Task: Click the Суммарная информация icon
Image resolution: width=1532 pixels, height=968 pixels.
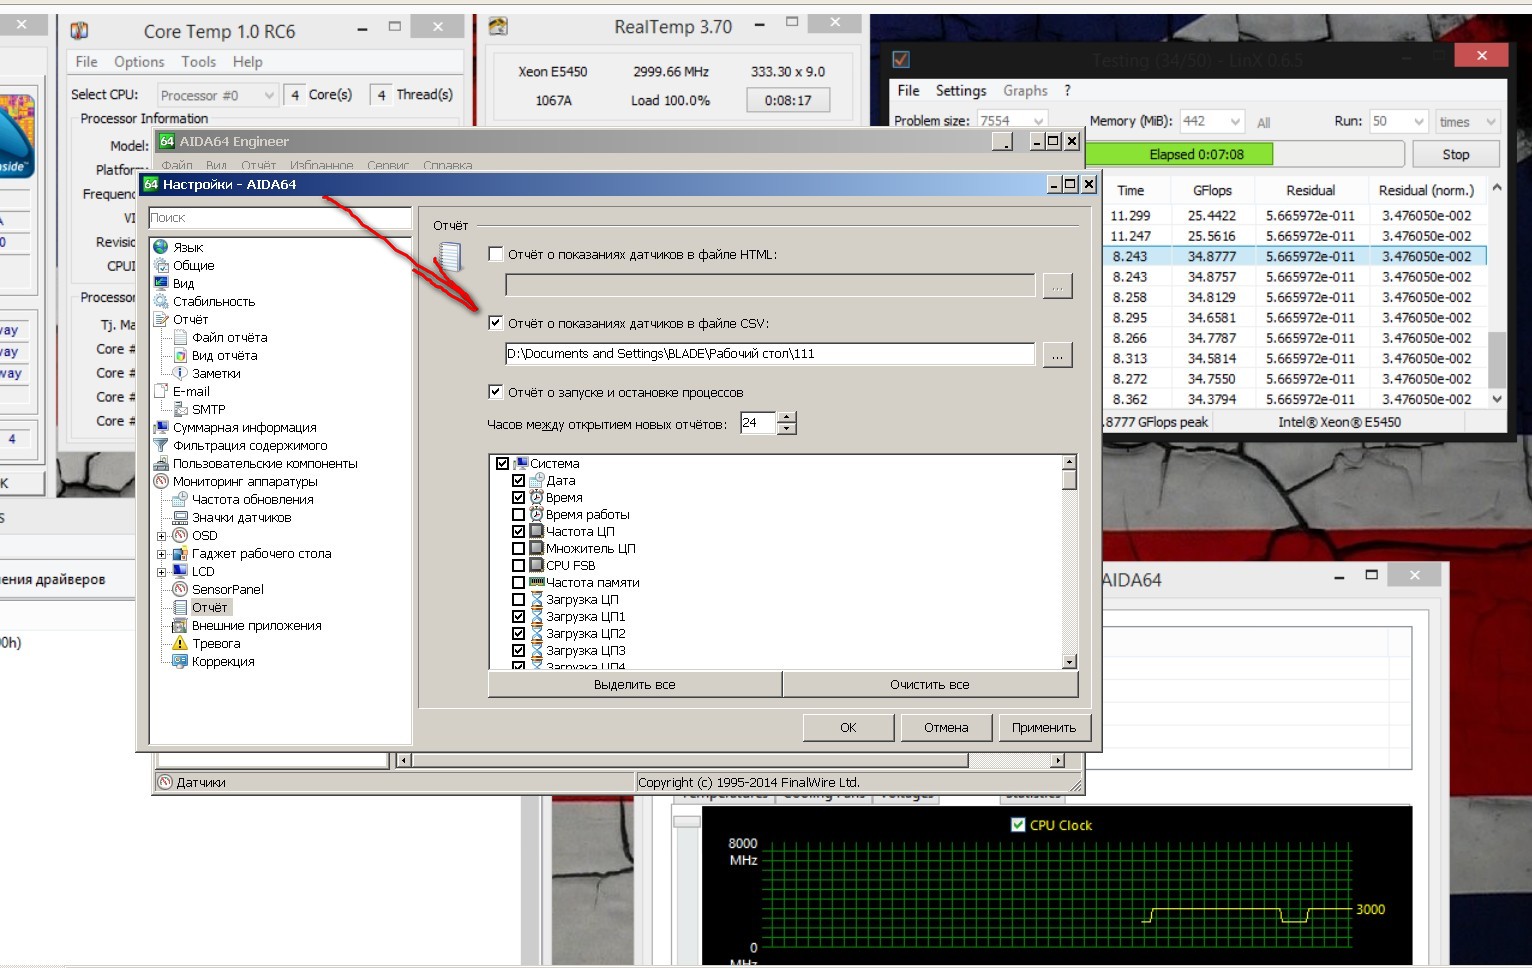Action: pyautogui.click(x=161, y=427)
